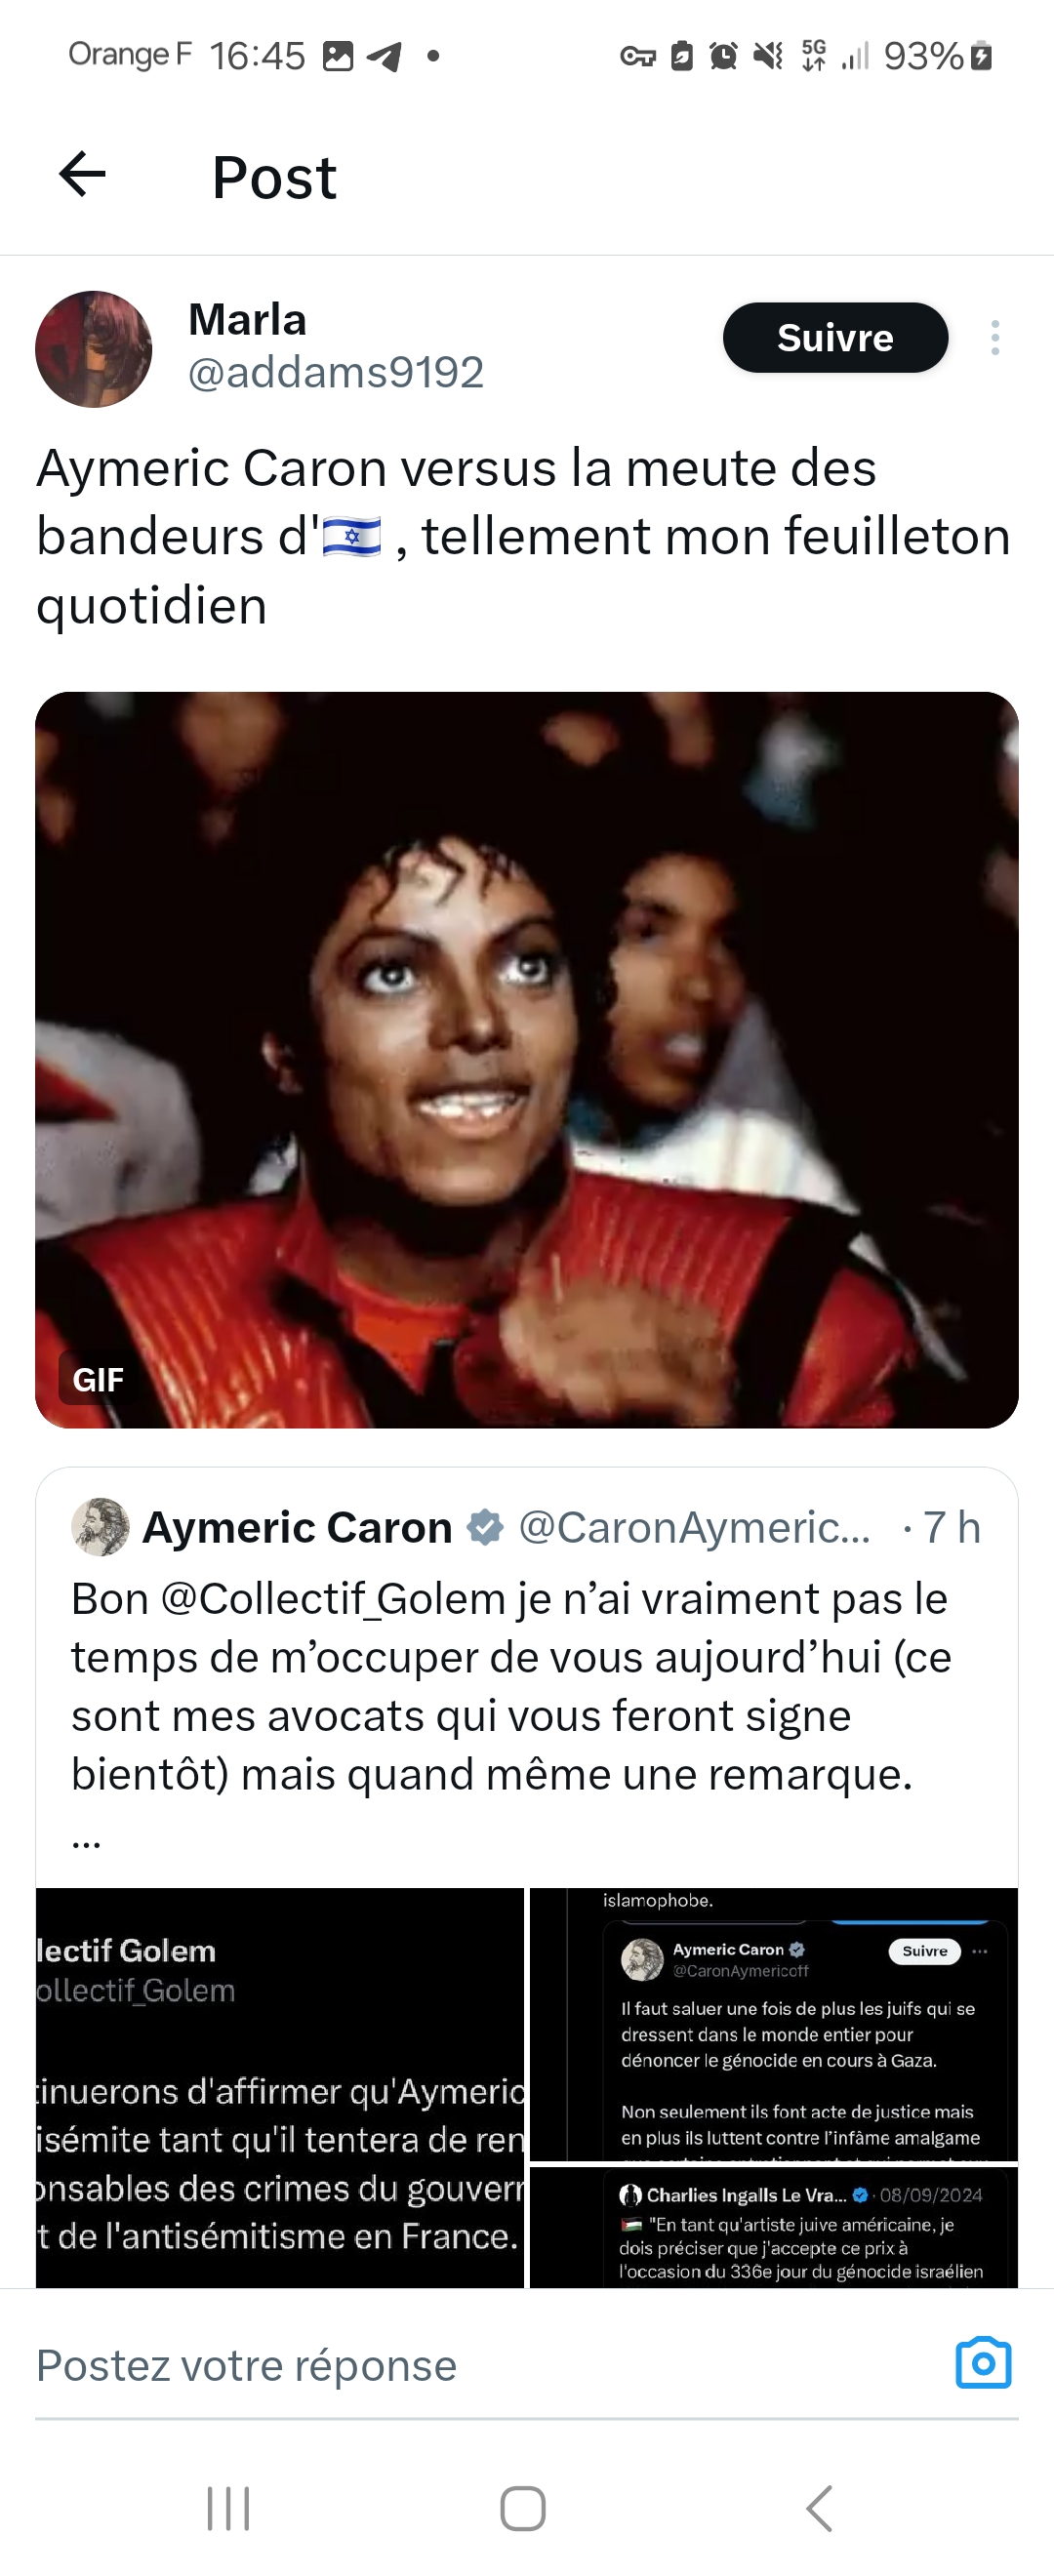Open Marla's profile picture
Screen dimensions: 1054x2576
(94, 349)
